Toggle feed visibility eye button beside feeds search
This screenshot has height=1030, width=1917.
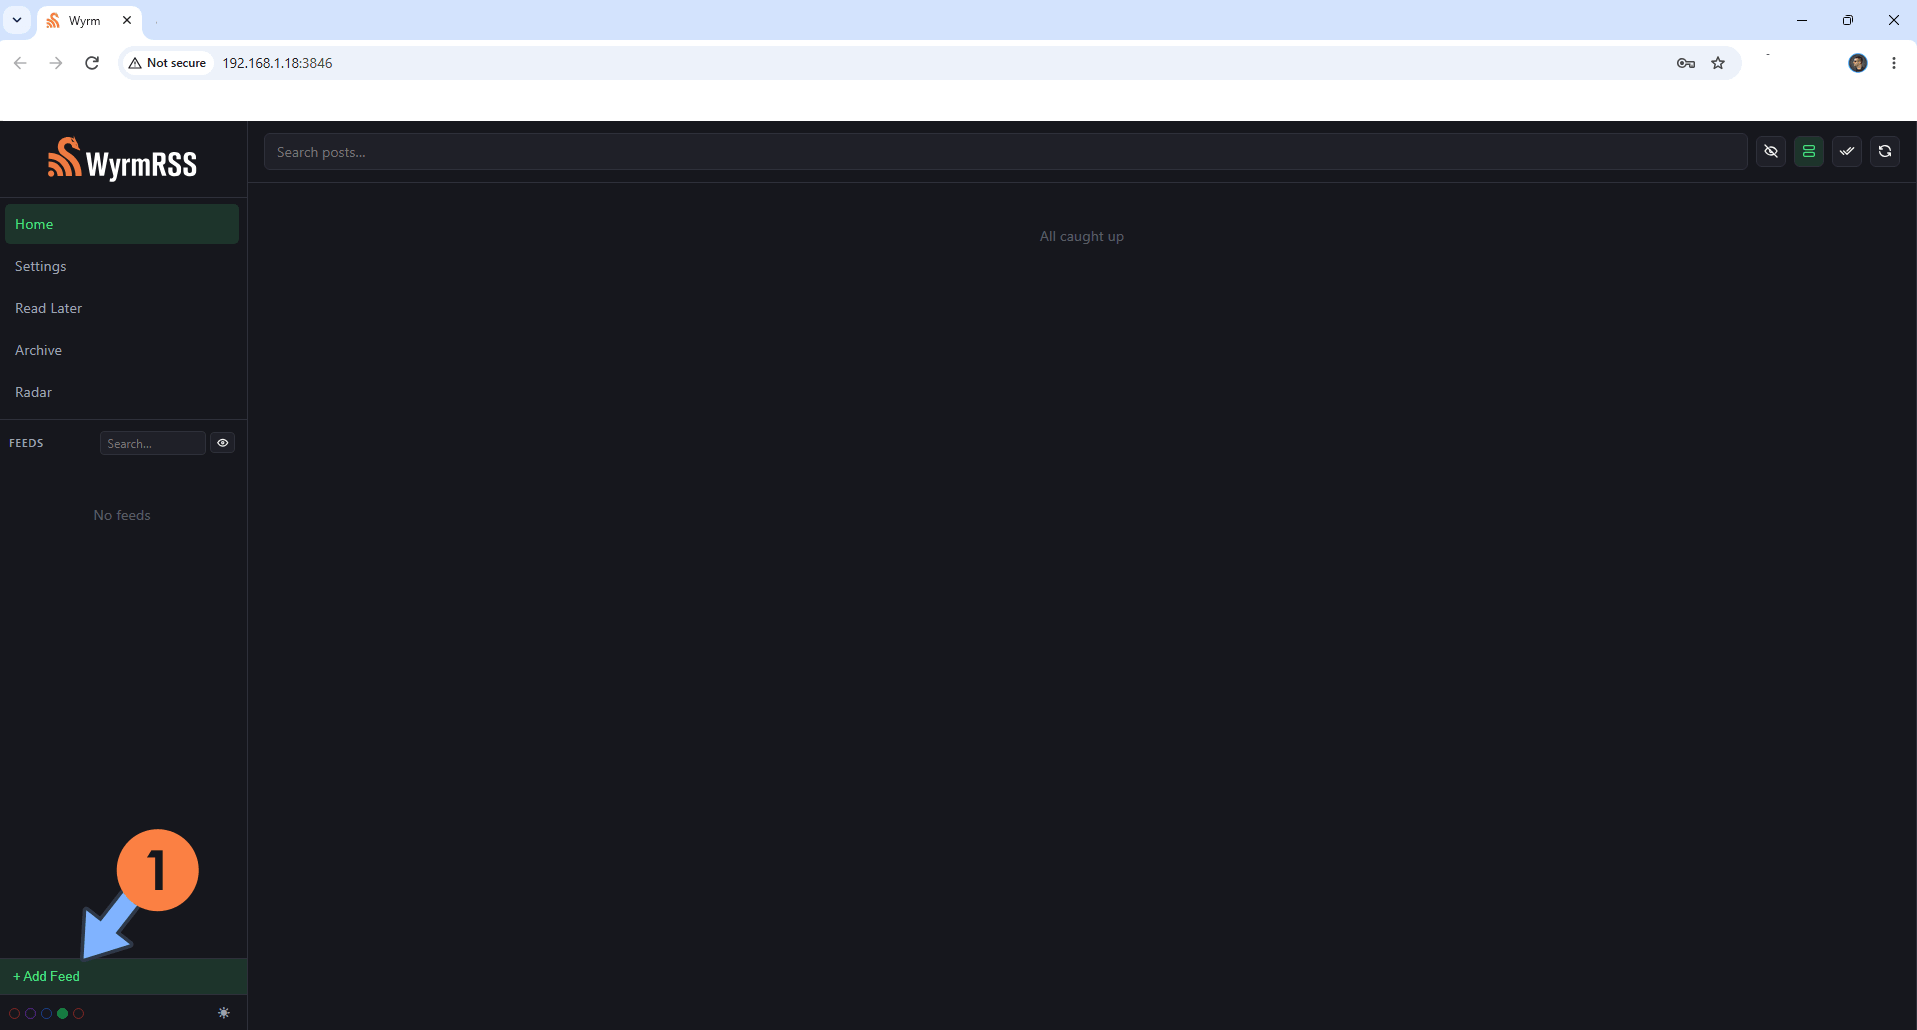(x=223, y=443)
